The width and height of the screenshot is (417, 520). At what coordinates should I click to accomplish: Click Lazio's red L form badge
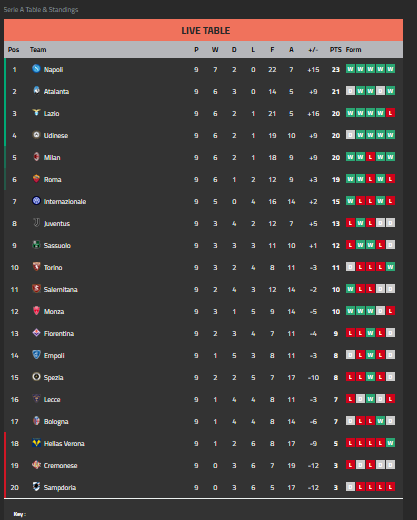[391, 113]
